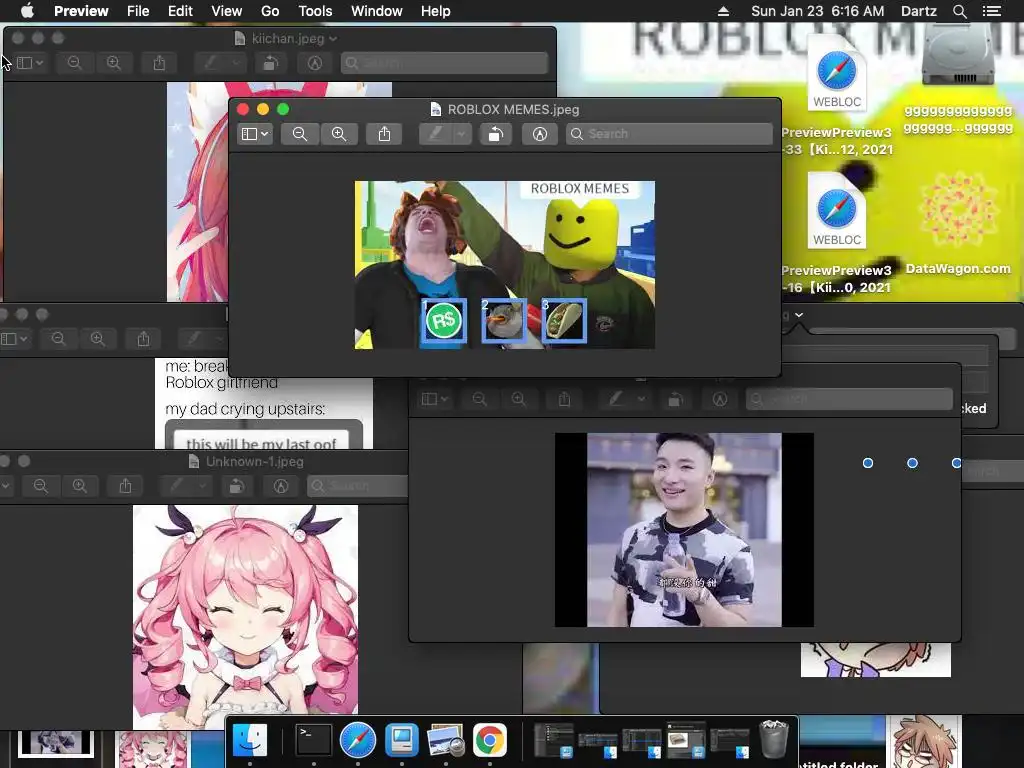Image resolution: width=1024 pixels, height=768 pixels.
Task: Zoom out in Unknown-1.jpeg window
Action: (x=40, y=486)
